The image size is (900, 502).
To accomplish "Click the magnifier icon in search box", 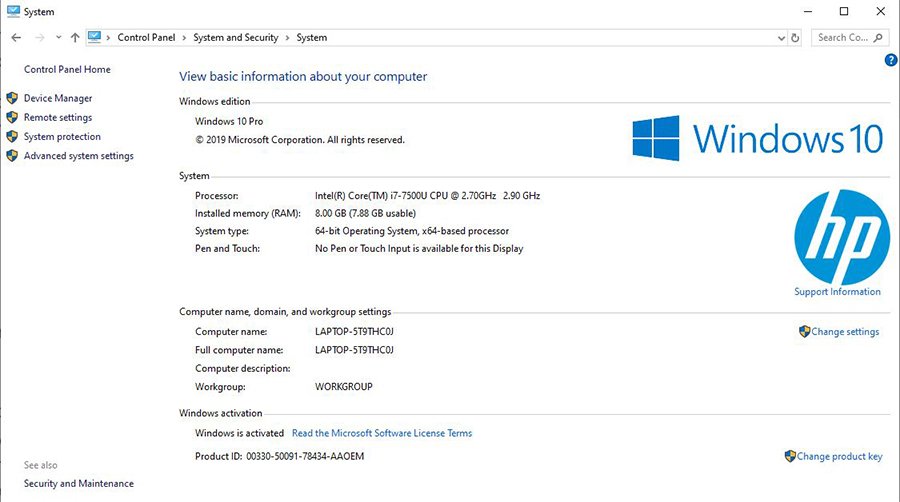I will click(x=878, y=38).
